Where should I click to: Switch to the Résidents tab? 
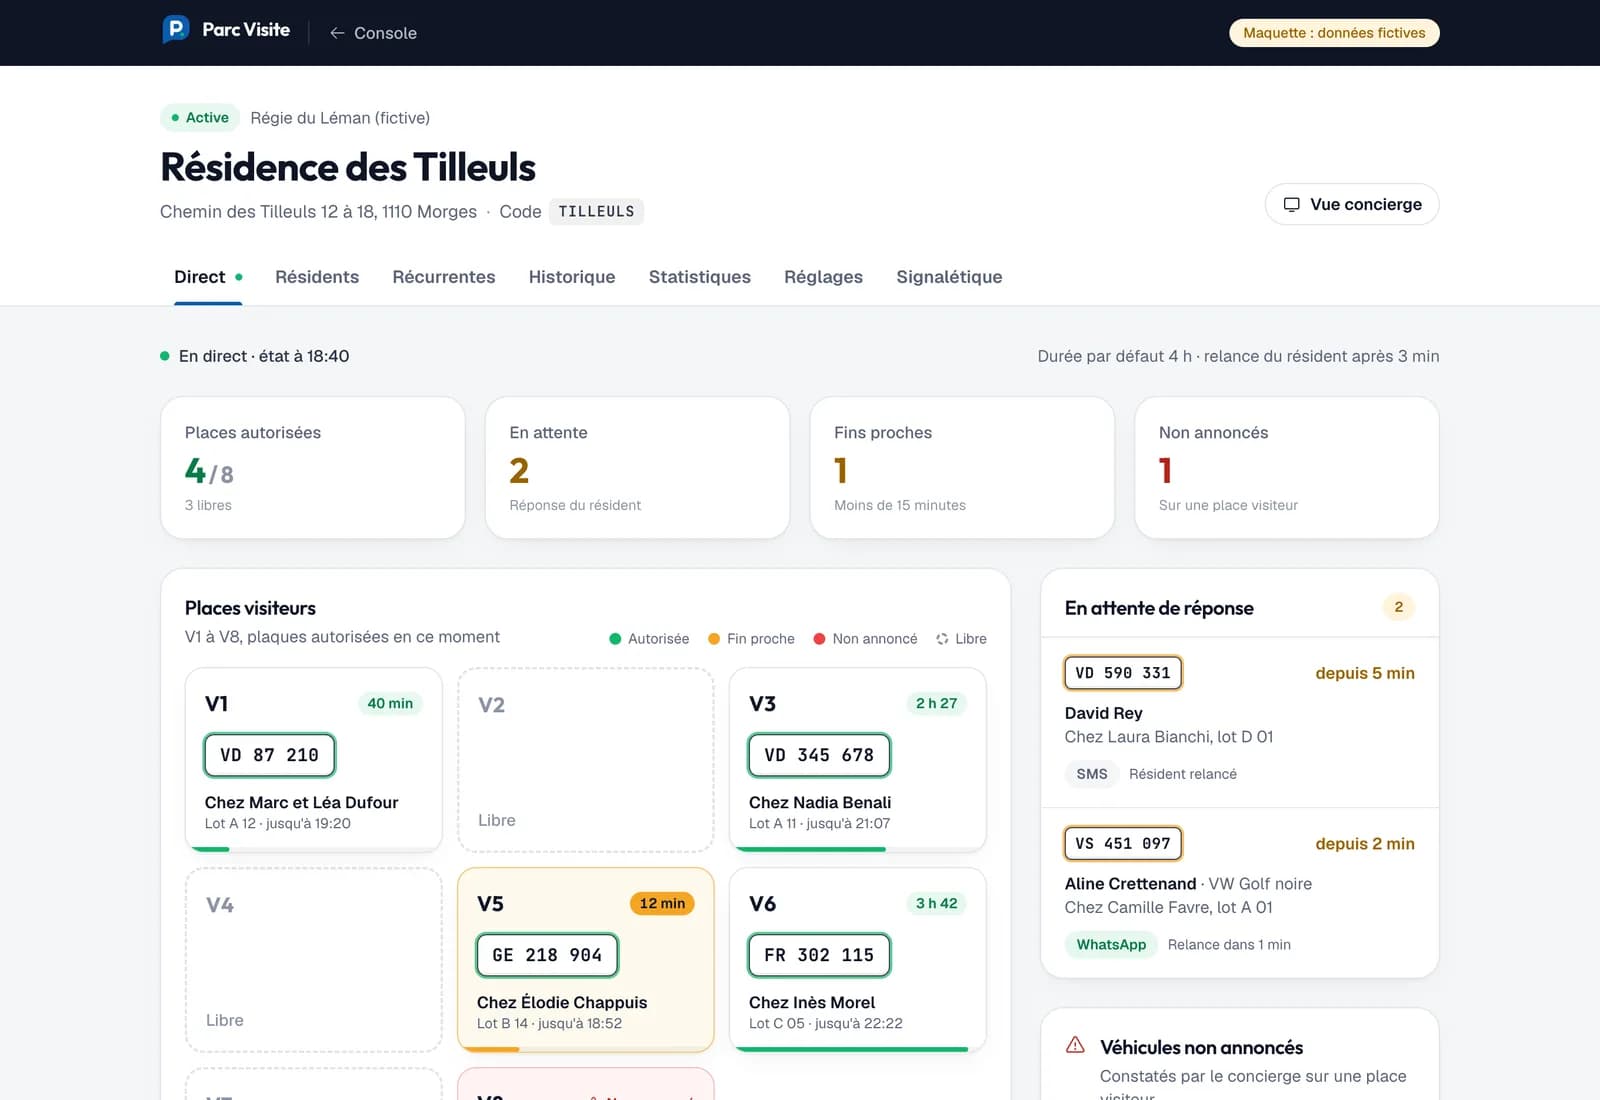317,277
